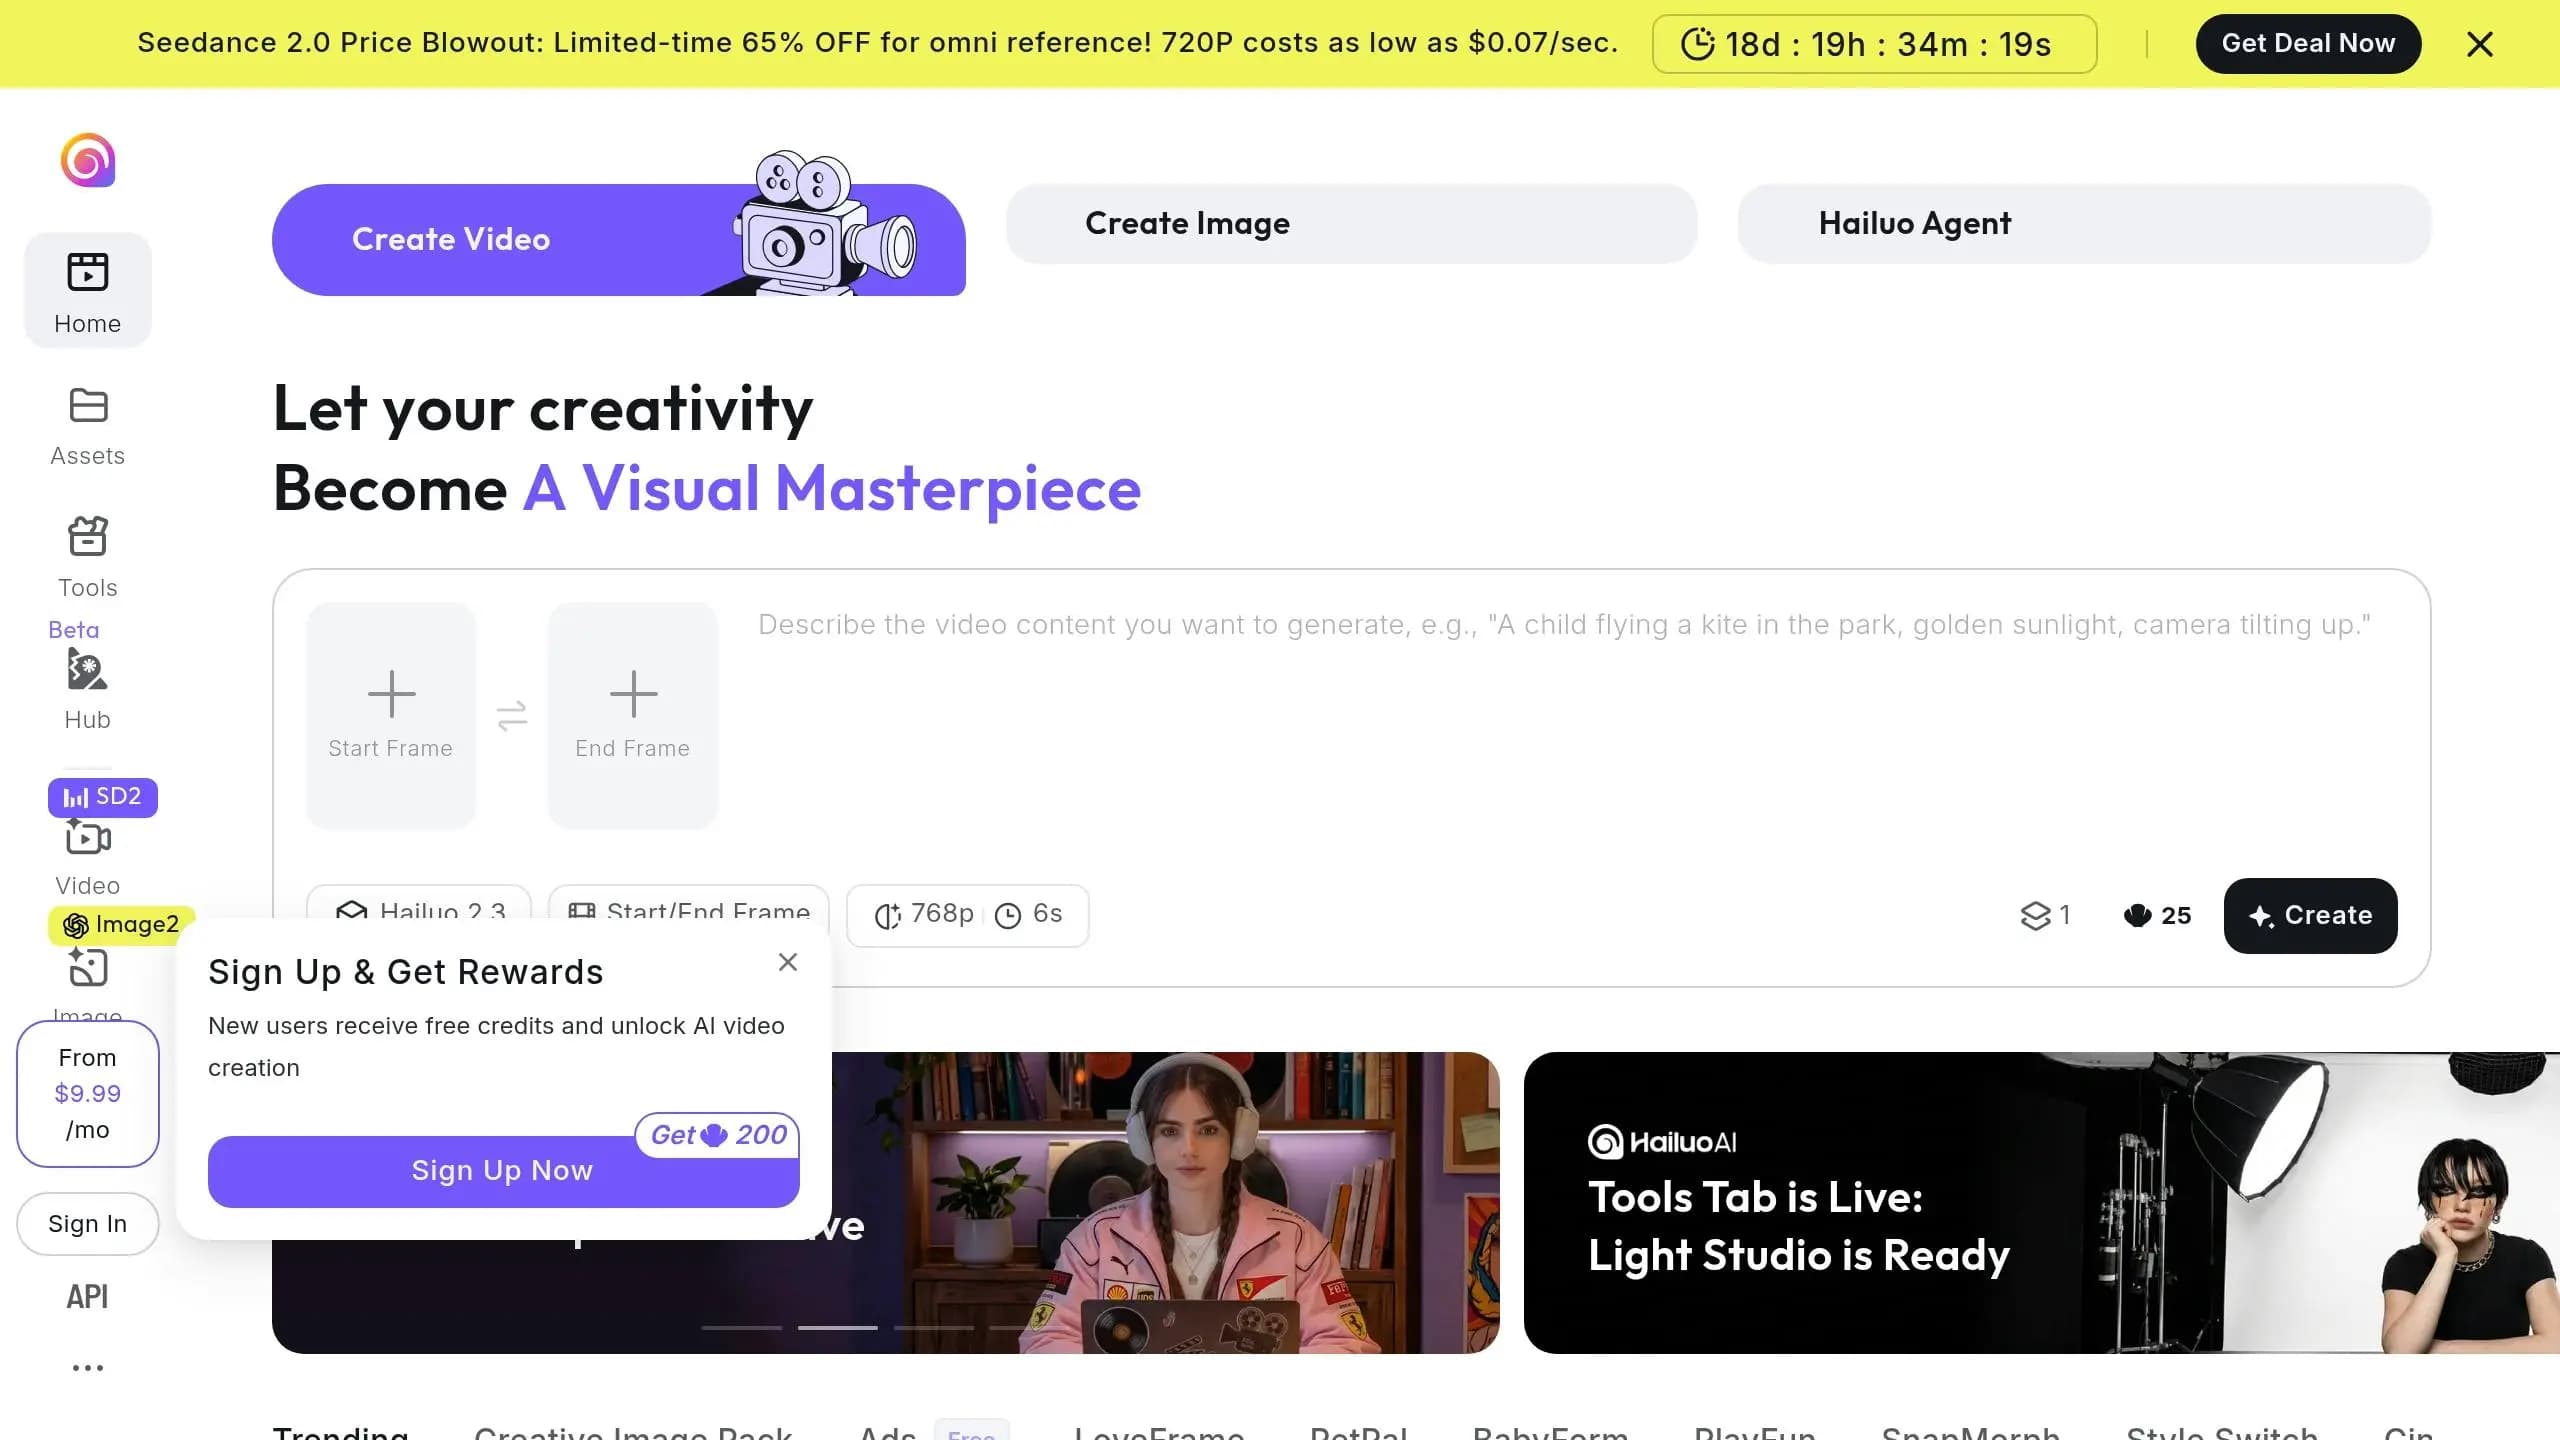Switch to the Create Image tab
This screenshot has height=1440, width=2560.
[x=1352, y=224]
